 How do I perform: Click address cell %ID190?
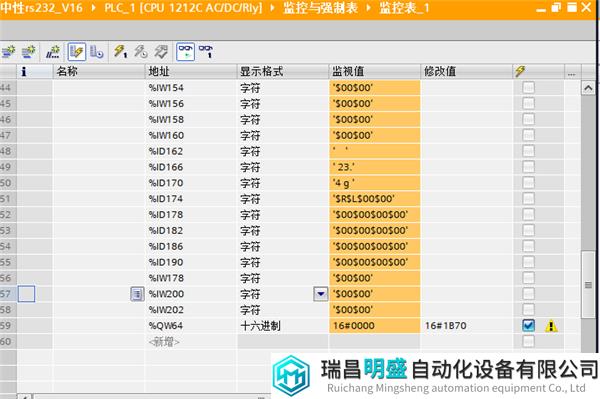pyautogui.click(x=191, y=262)
